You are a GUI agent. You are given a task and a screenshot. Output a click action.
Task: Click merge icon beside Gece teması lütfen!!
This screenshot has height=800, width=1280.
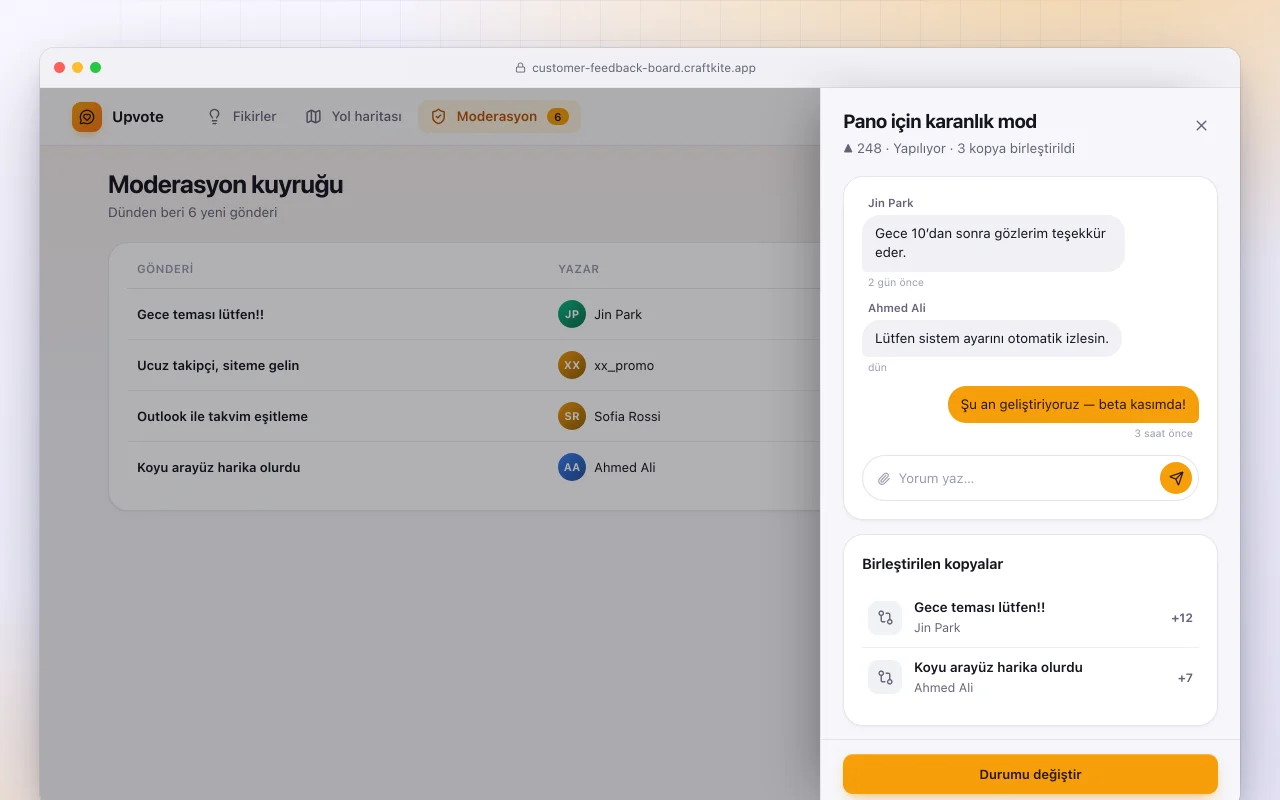885,618
